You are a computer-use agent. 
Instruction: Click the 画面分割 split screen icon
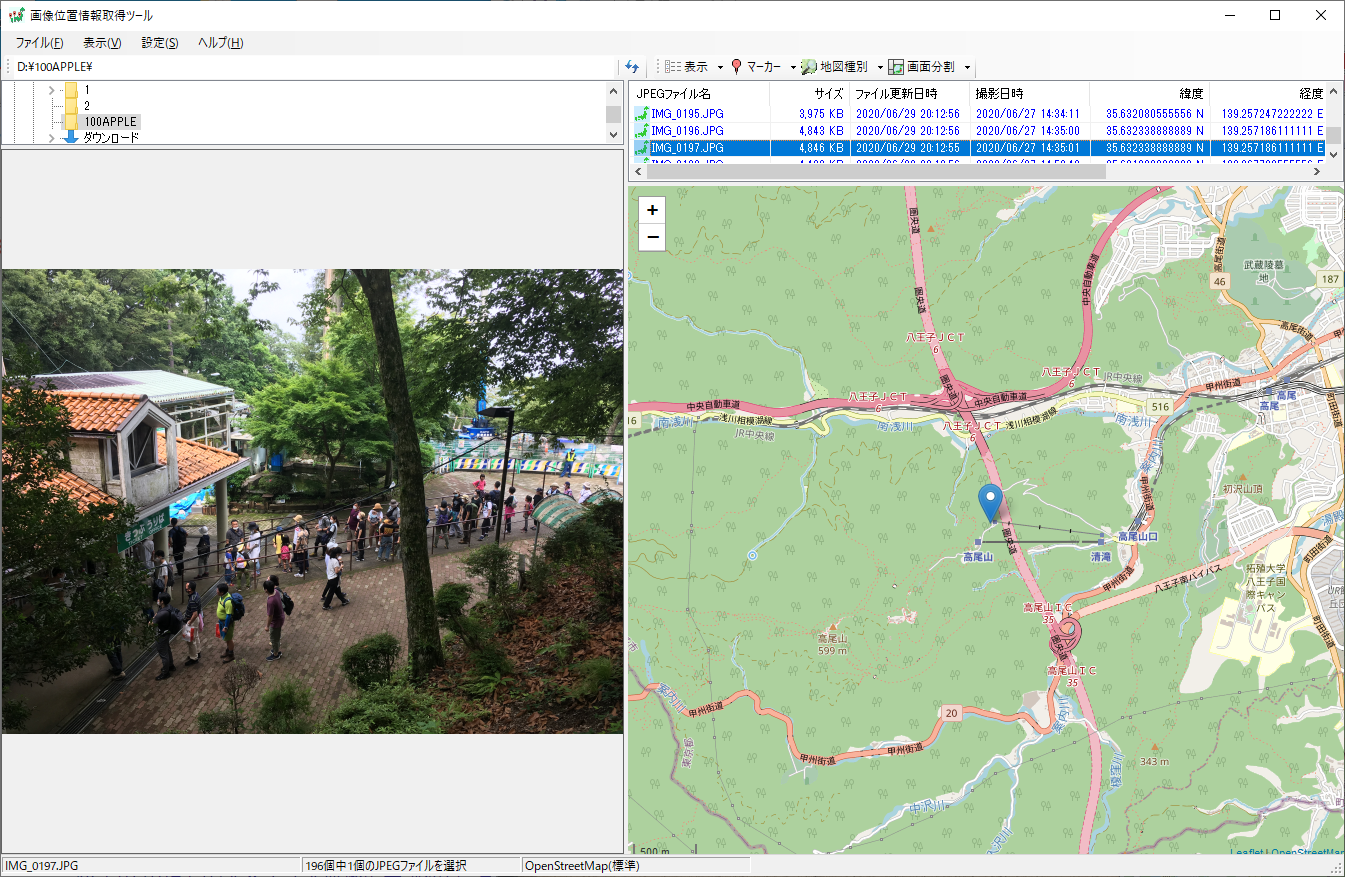click(x=896, y=67)
